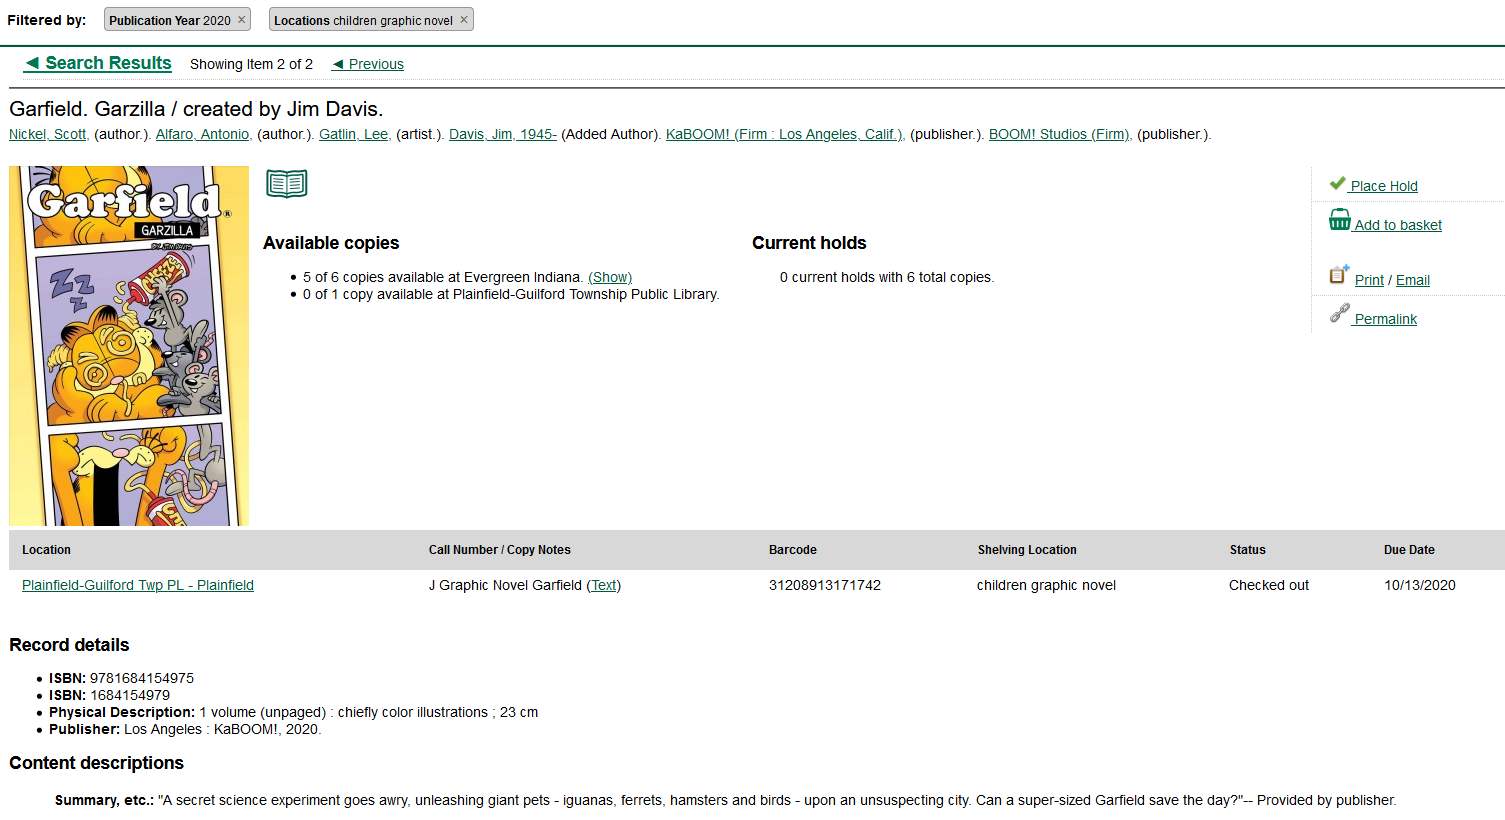Click the Place Hold checkmark icon

pos(1337,183)
